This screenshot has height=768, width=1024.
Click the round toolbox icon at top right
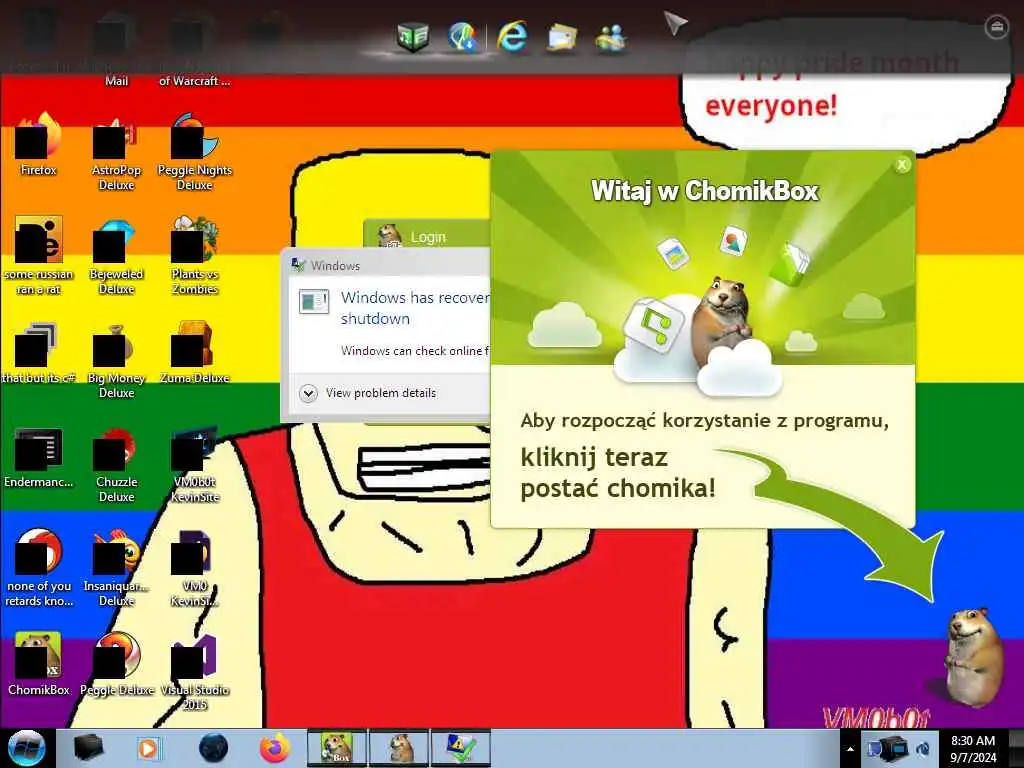[x=996, y=27]
